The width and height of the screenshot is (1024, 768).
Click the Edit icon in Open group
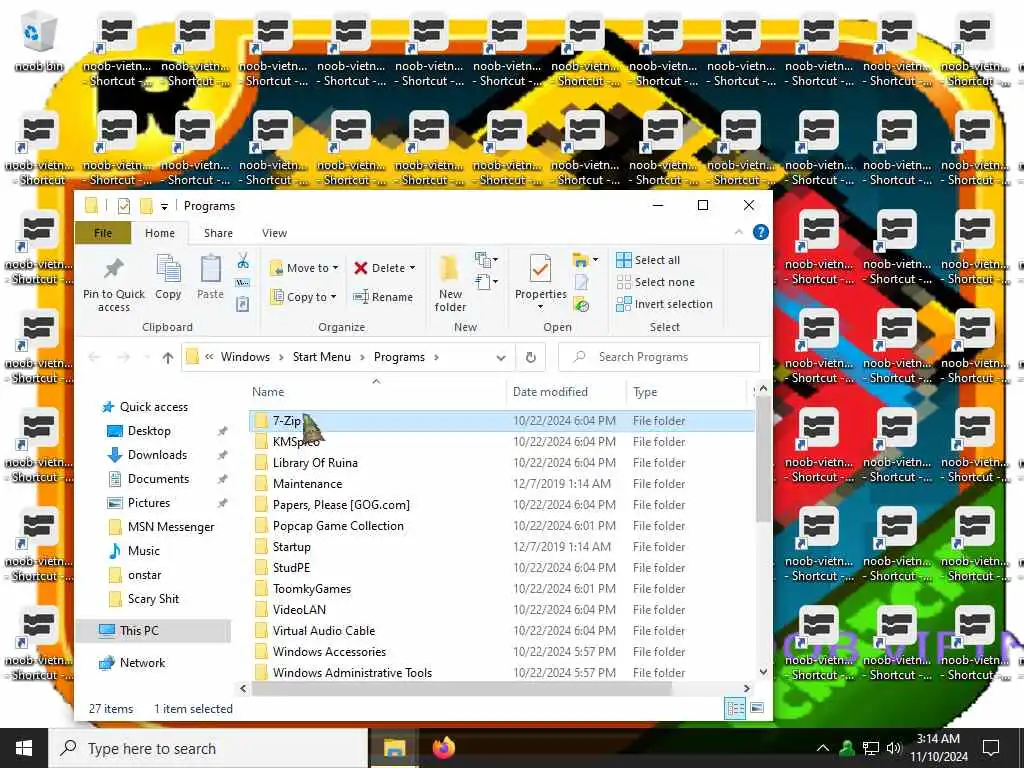pos(581,282)
